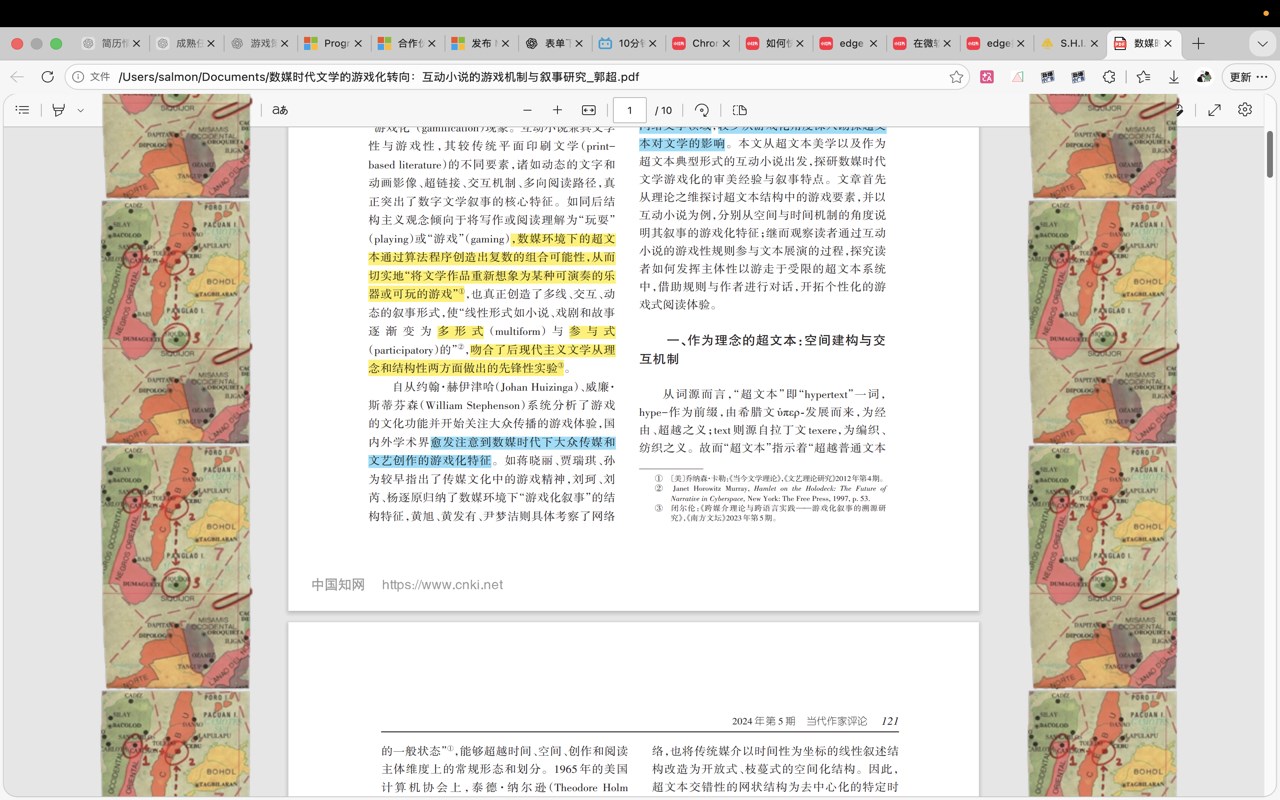Open the pink translate extension icon
The height and width of the screenshot is (800, 1280).
[x=987, y=77]
